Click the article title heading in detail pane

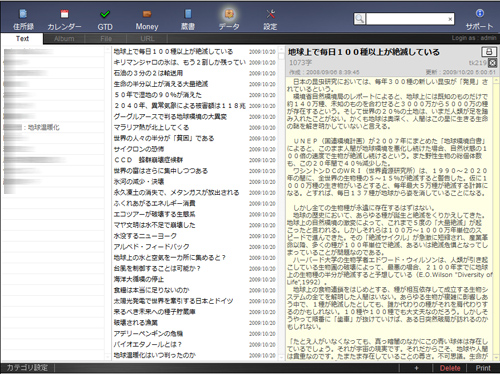364,52
